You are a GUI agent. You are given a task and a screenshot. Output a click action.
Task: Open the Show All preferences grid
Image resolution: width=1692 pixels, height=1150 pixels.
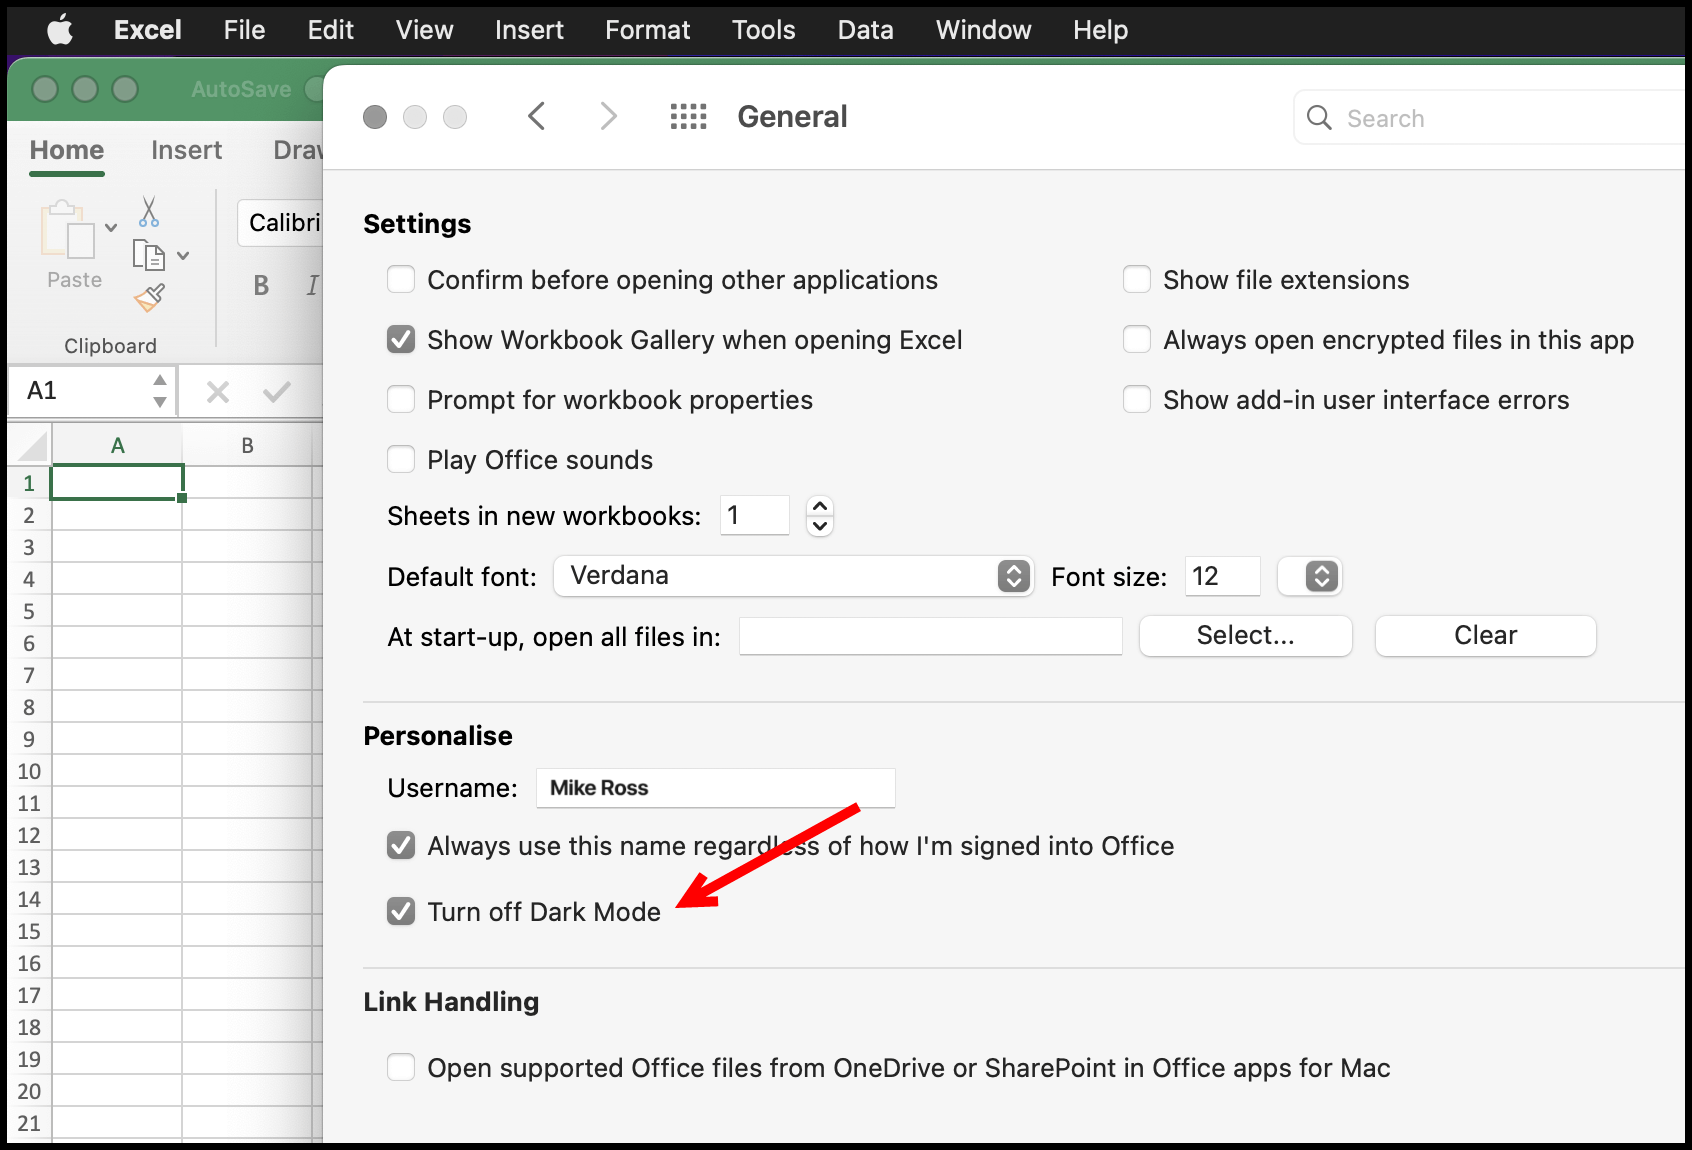[x=688, y=116]
